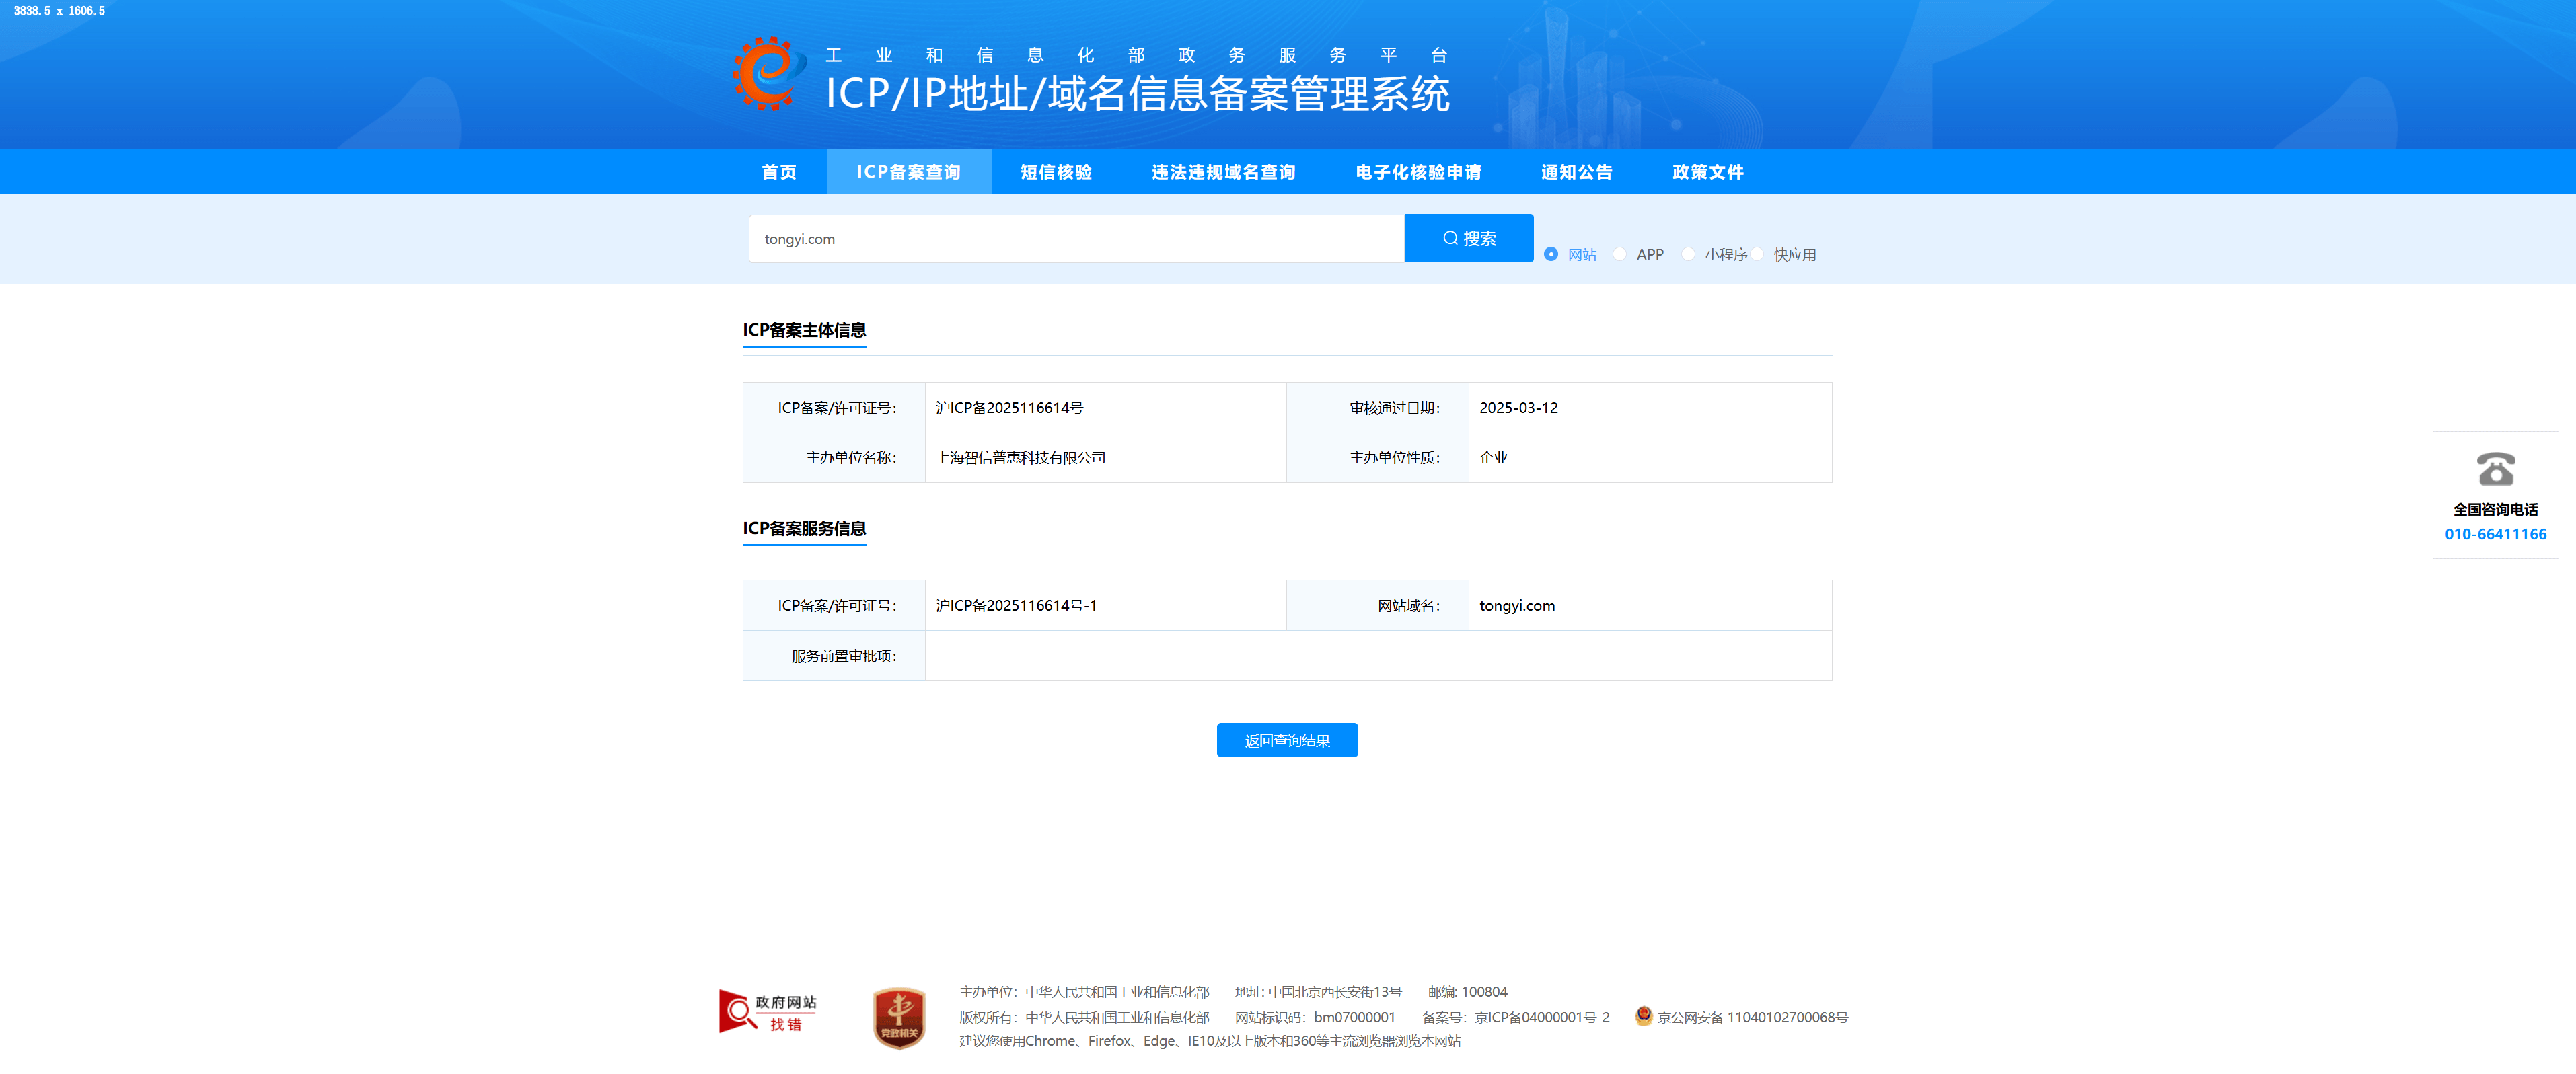The image size is (2576, 1074).
Task: Open the 首页 navigation tab
Action: click(779, 172)
